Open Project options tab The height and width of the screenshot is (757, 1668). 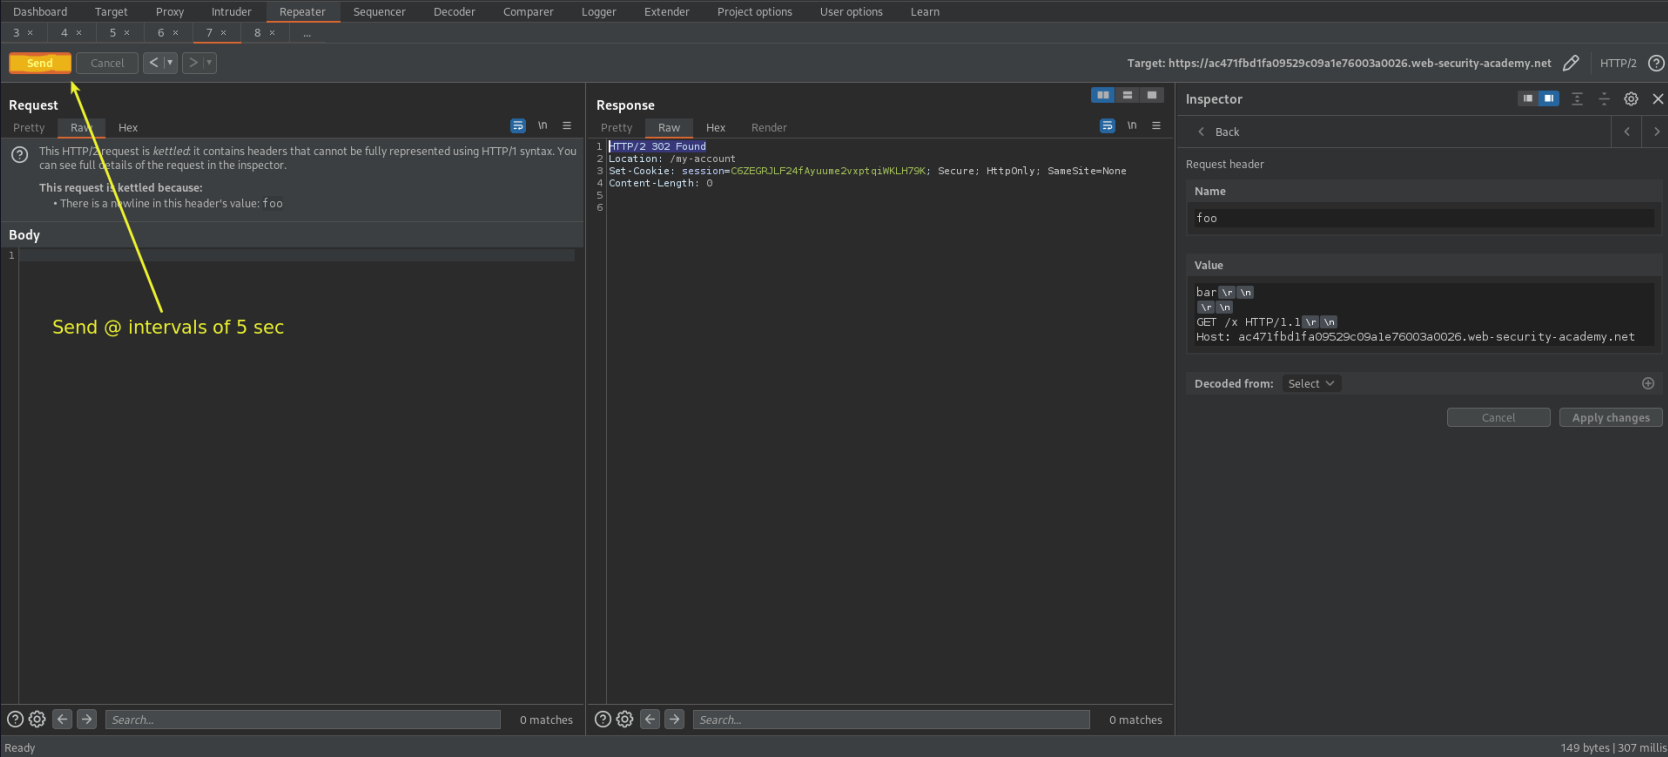pyautogui.click(x=755, y=12)
